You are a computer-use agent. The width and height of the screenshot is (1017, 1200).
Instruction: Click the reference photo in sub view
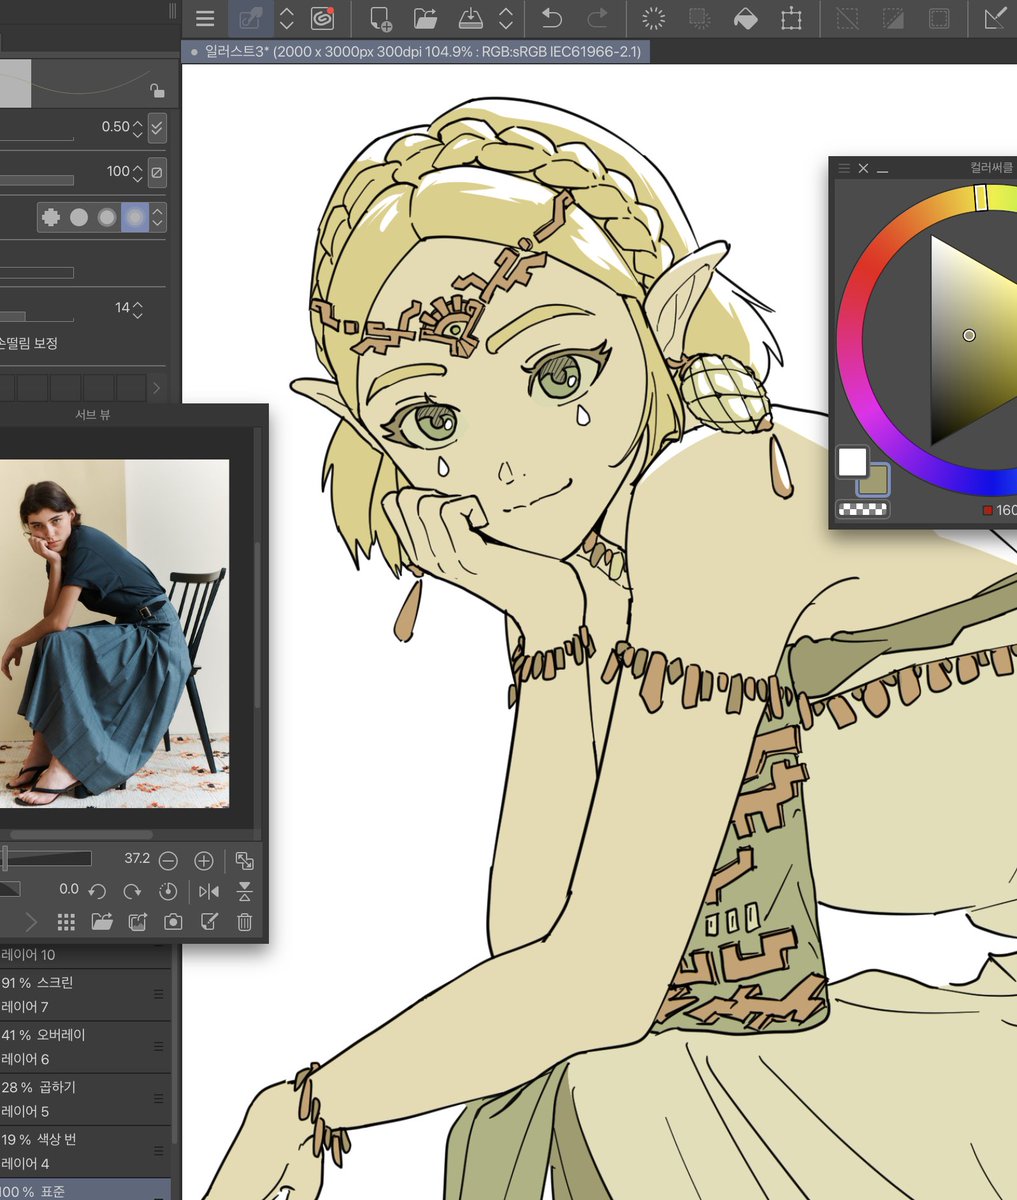click(x=114, y=634)
